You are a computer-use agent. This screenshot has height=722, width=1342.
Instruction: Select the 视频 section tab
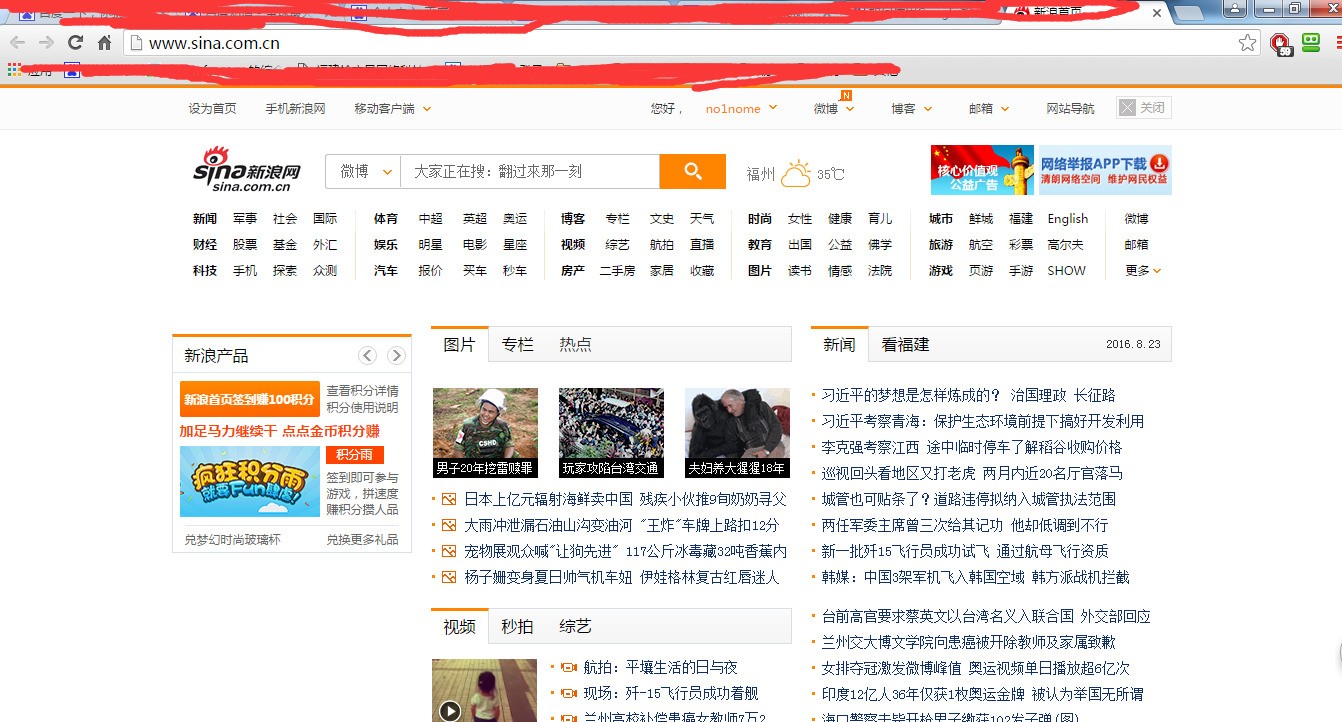(460, 627)
